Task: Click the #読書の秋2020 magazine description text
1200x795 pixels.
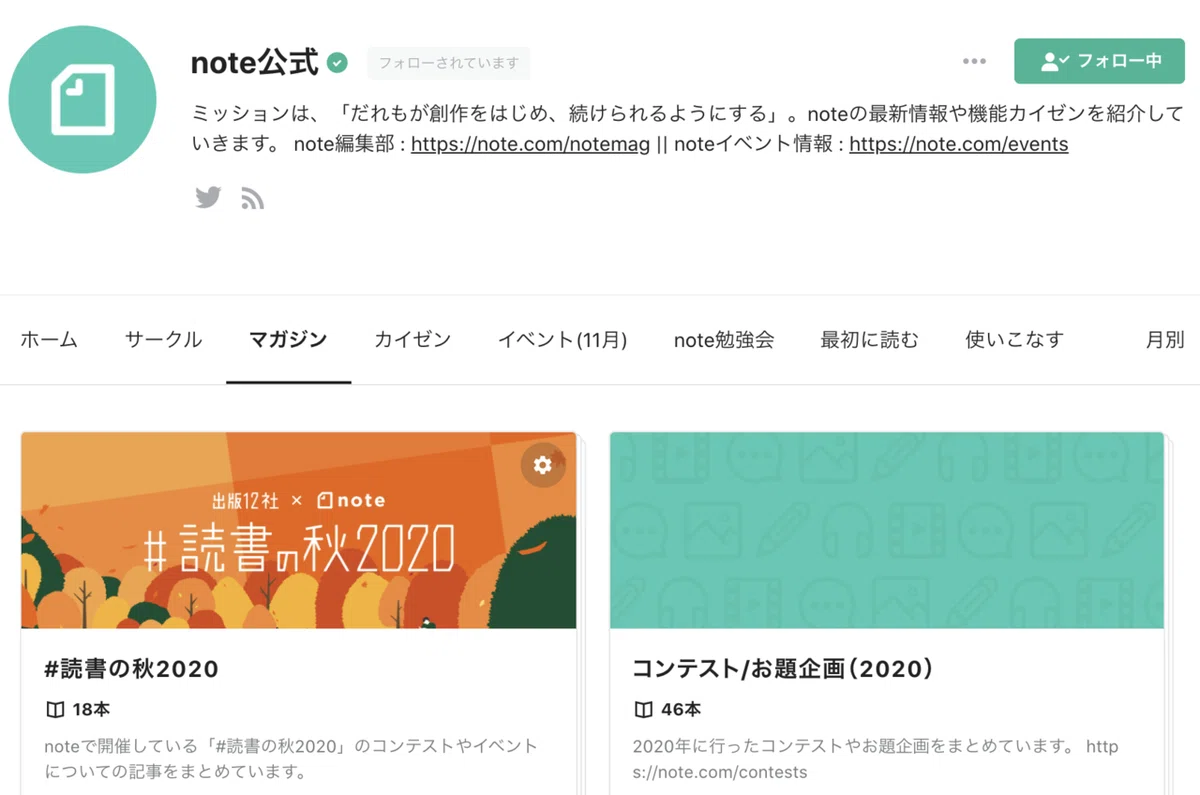Action: (291, 759)
